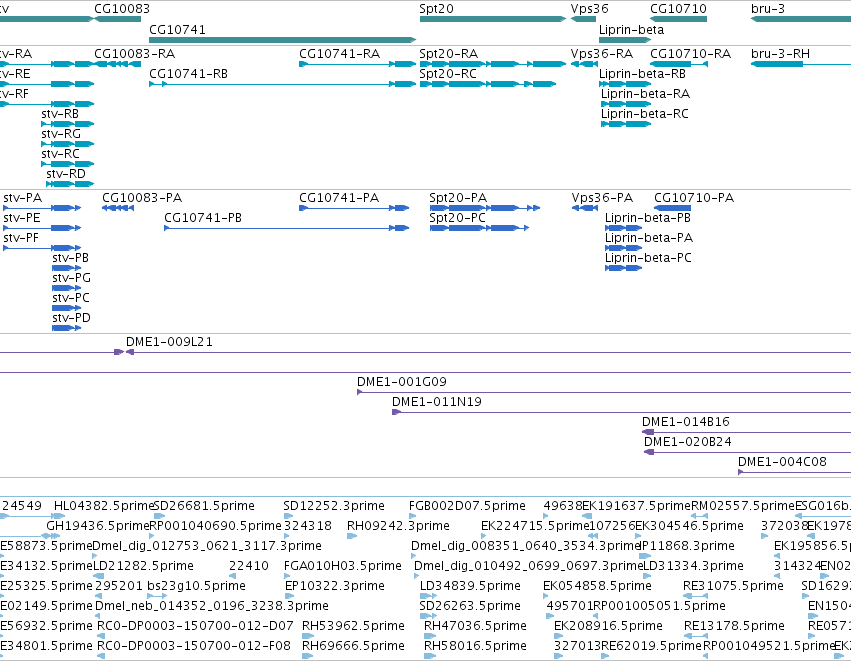Click BAC clone DME1-009L21
The width and height of the screenshot is (851, 661).
pyautogui.click(x=488, y=352)
